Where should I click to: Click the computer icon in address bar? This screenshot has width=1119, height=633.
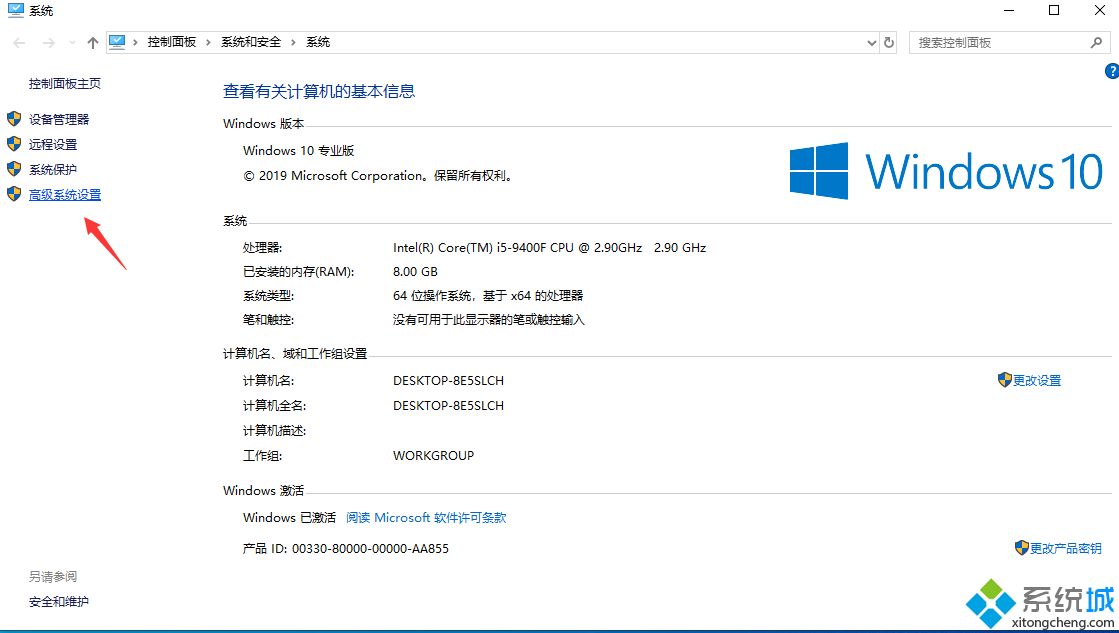tap(117, 42)
